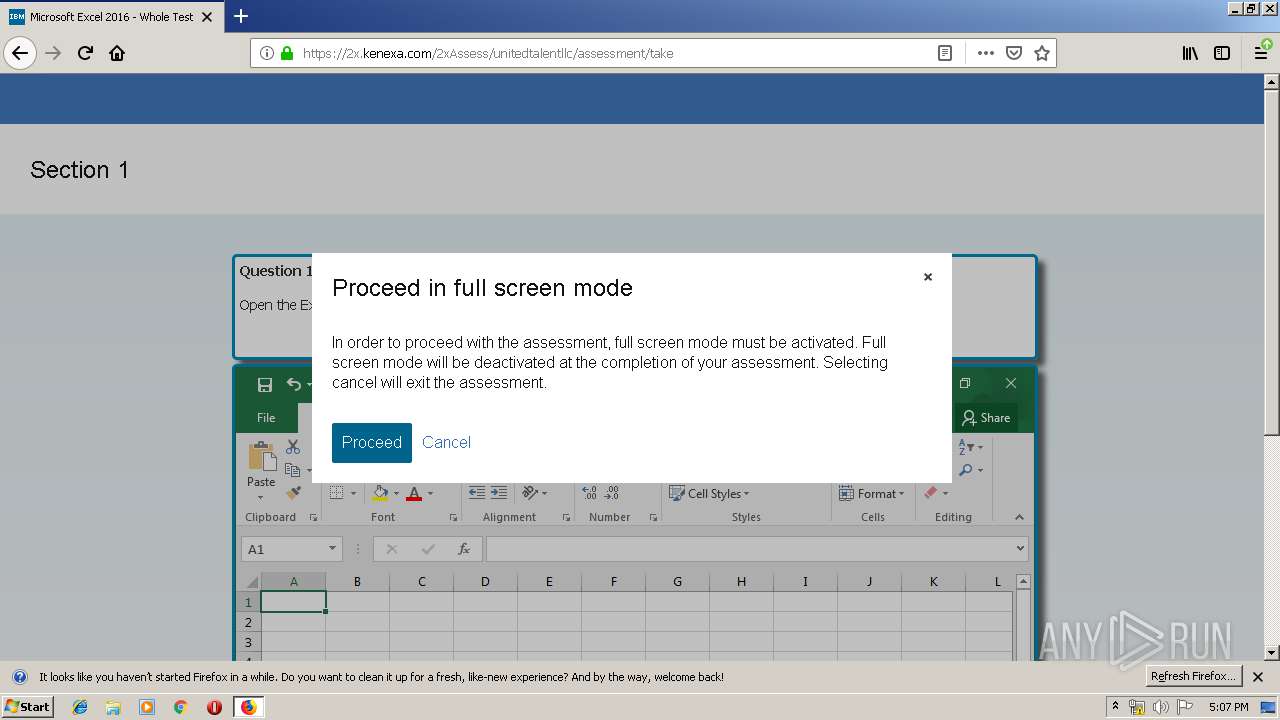Open the Clipboard group dialog launcher
This screenshot has width=1280, height=720.
(x=313, y=518)
